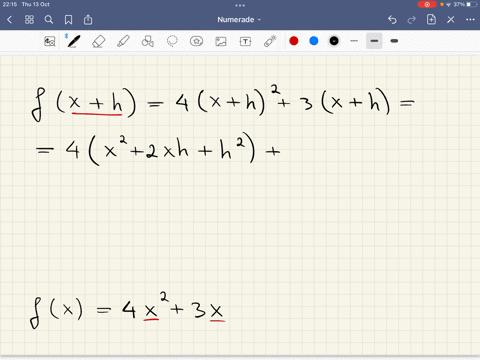Select the zoom window tool
The image size is (480, 360).
click(x=50, y=41)
